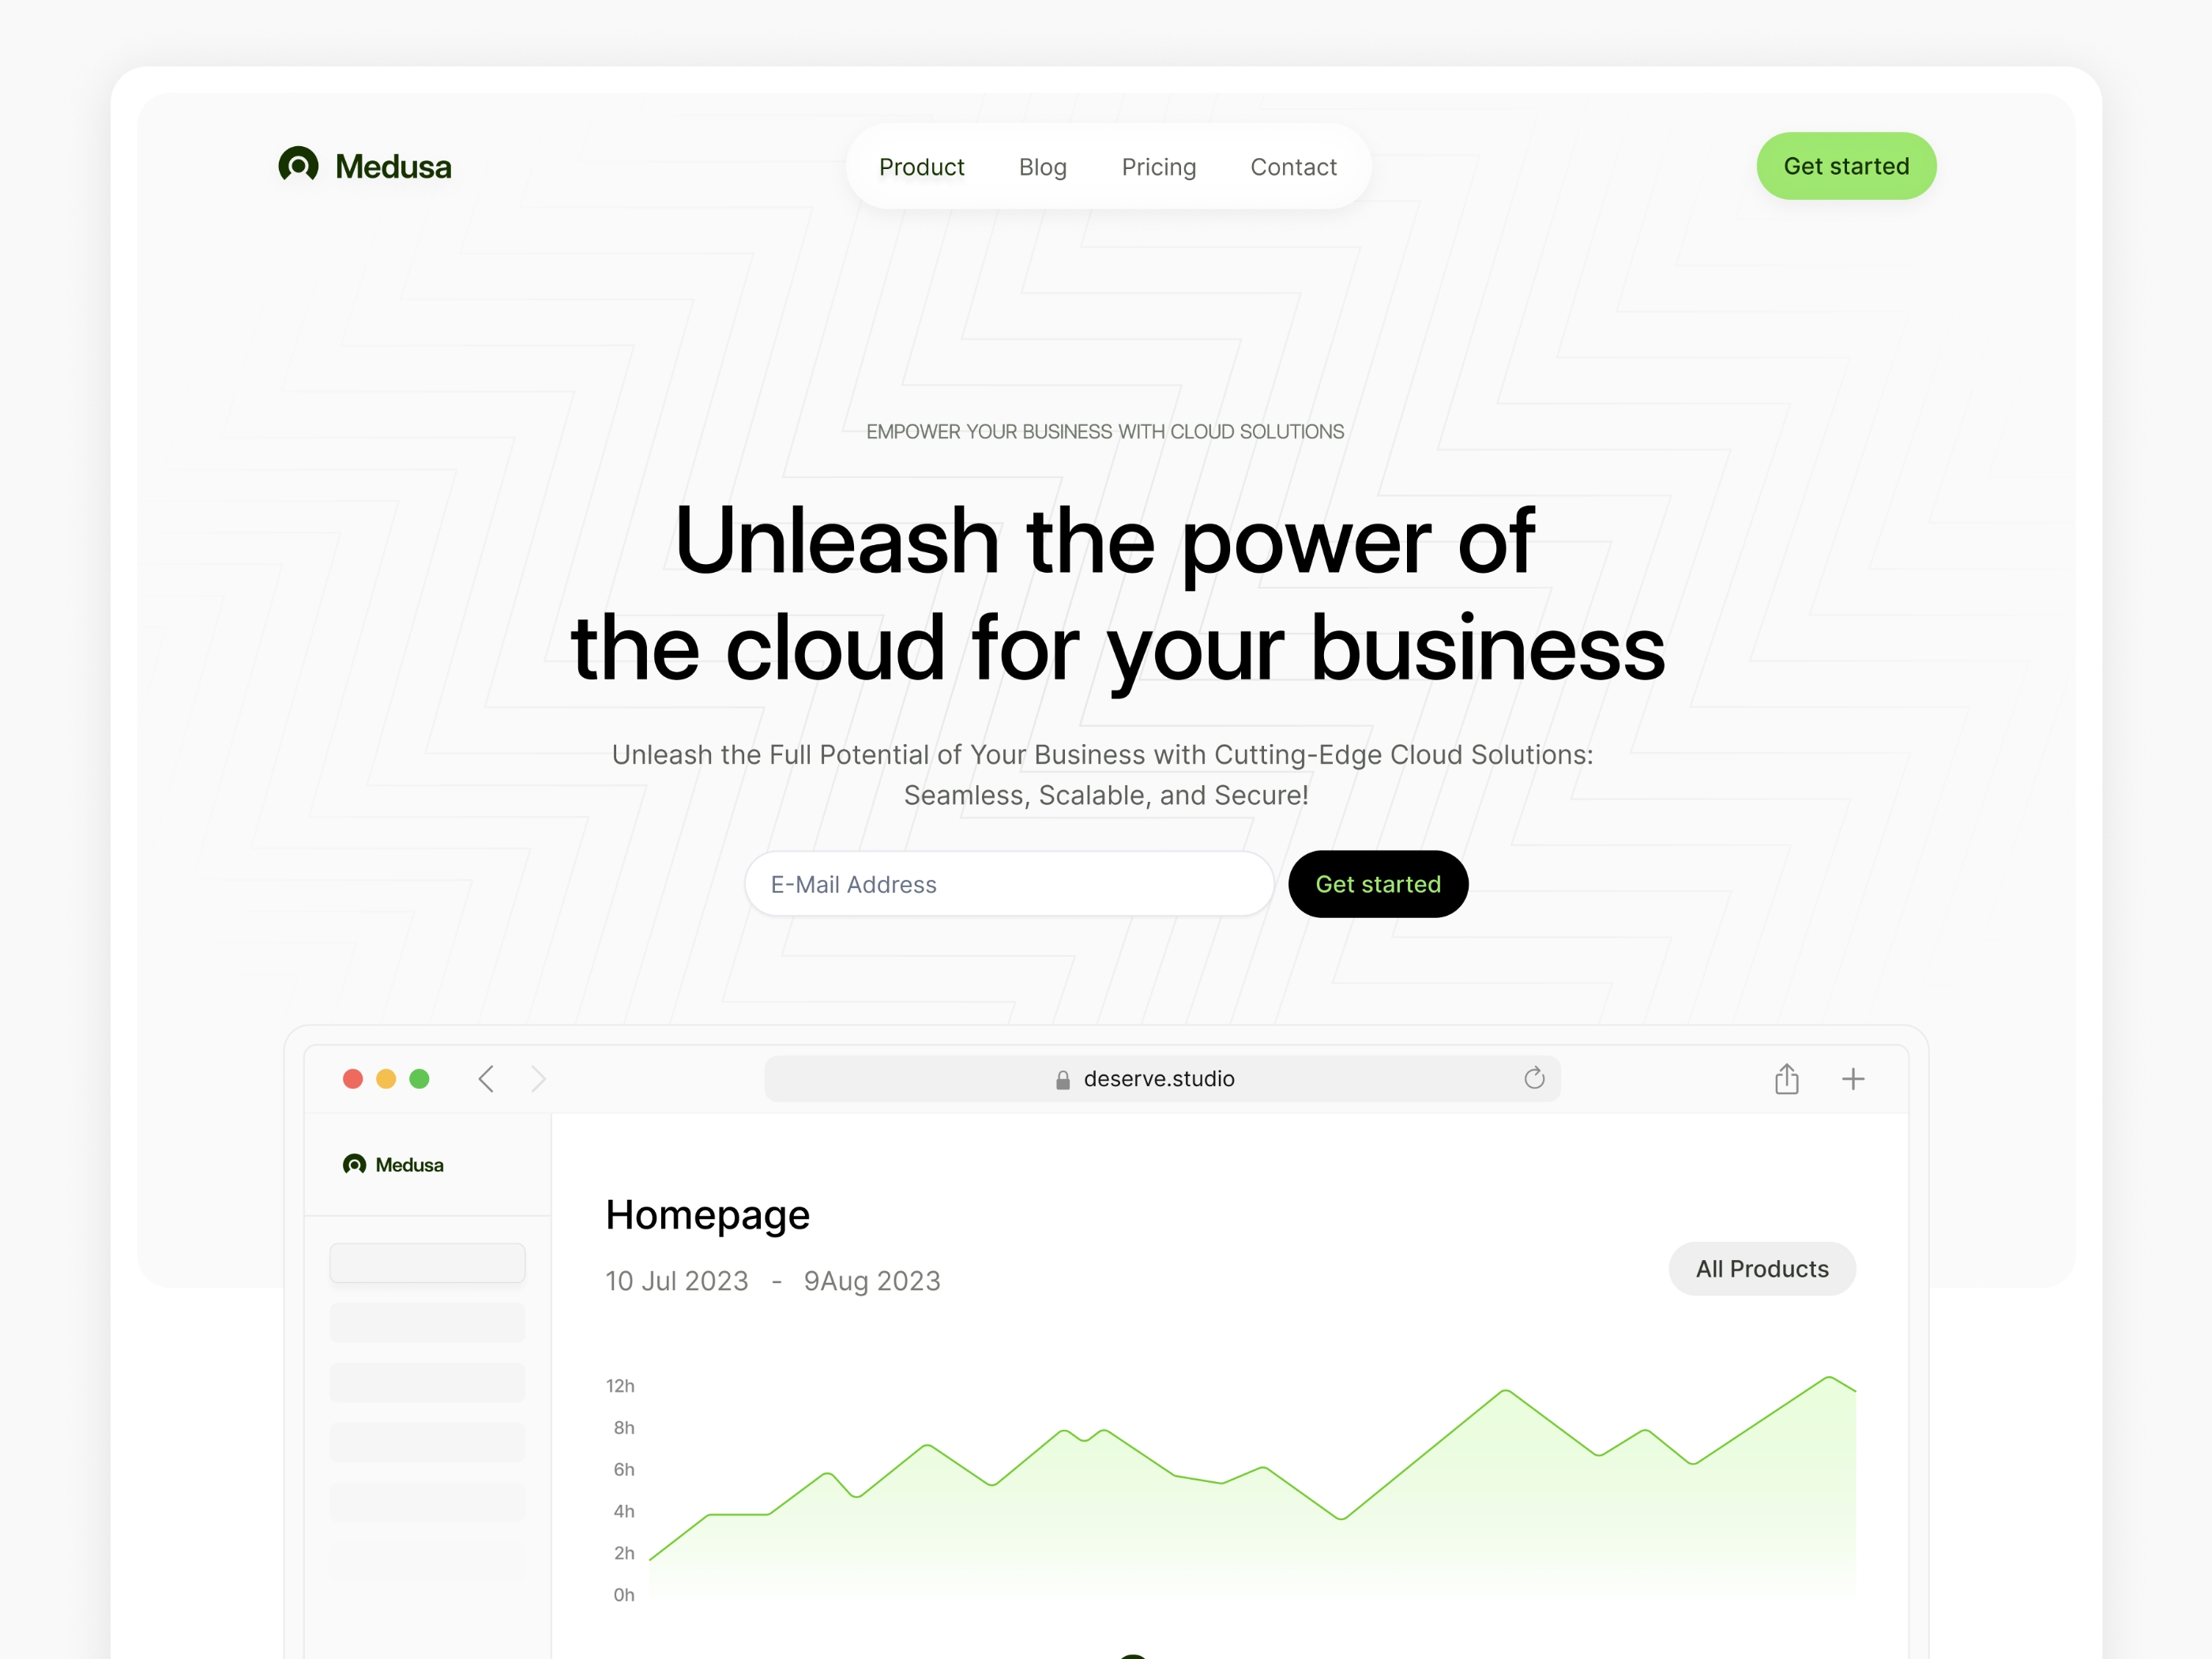Click the Contact navigation tab
This screenshot has height=1659, width=2212.
[x=1292, y=166]
